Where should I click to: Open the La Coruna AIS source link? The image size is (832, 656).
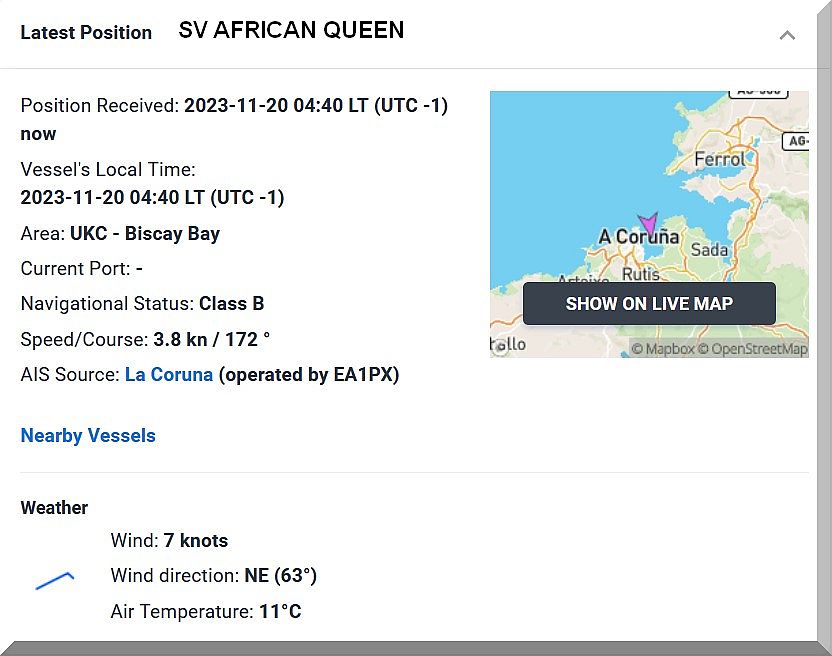(x=168, y=375)
